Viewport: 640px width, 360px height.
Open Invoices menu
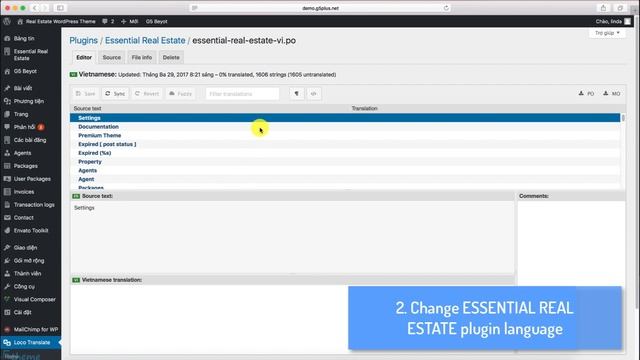pos(24,192)
